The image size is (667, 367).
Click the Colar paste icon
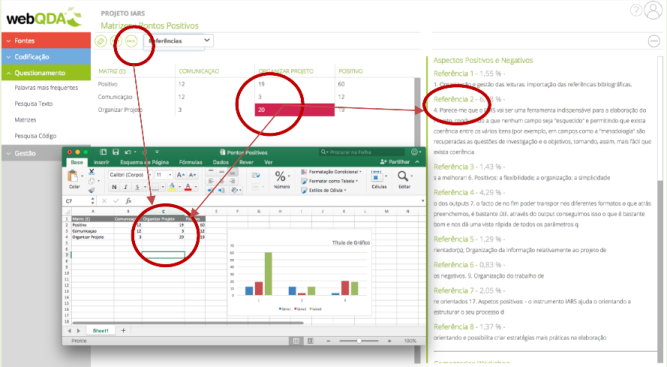point(74,179)
